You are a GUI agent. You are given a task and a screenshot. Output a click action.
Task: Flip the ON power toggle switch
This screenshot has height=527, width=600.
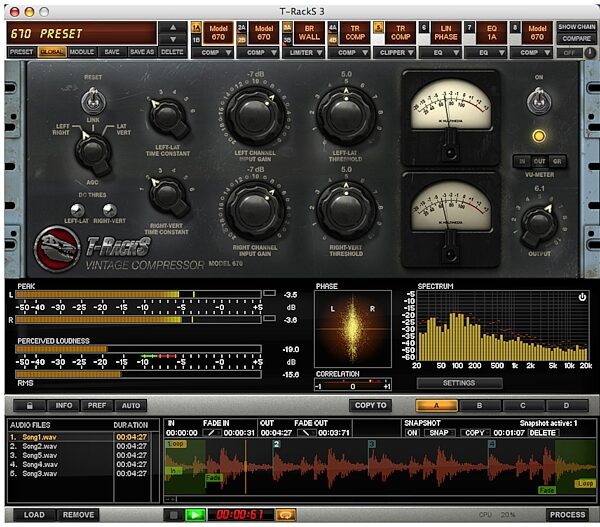(x=539, y=101)
